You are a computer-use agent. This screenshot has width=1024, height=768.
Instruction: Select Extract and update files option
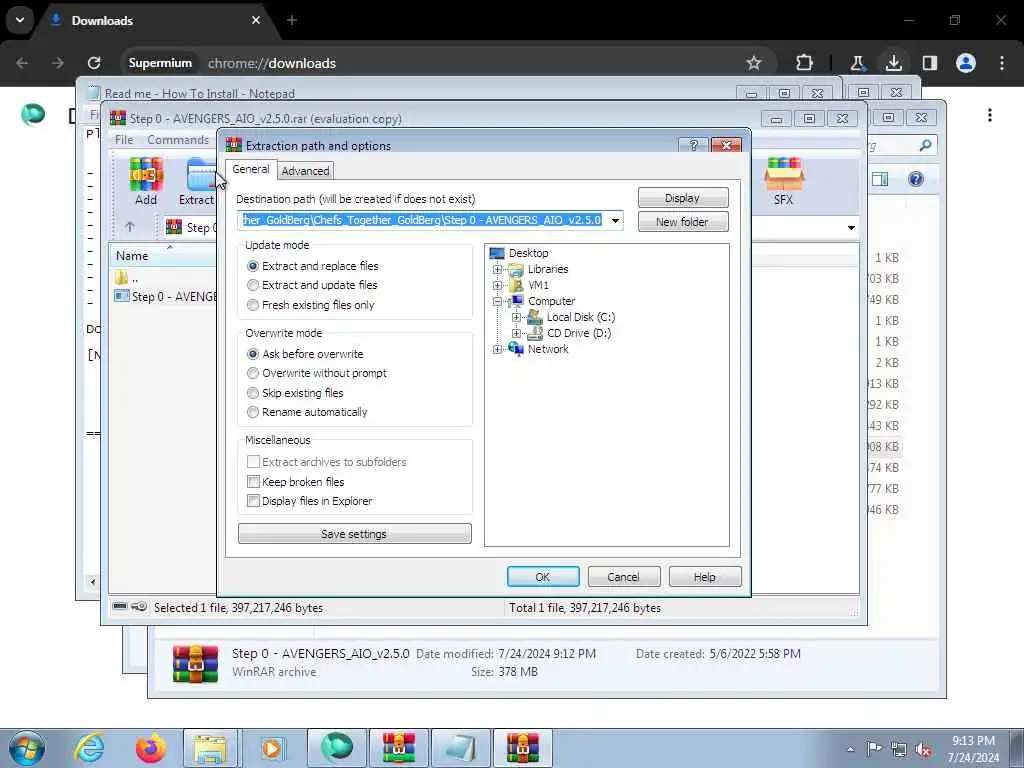click(312, 285)
